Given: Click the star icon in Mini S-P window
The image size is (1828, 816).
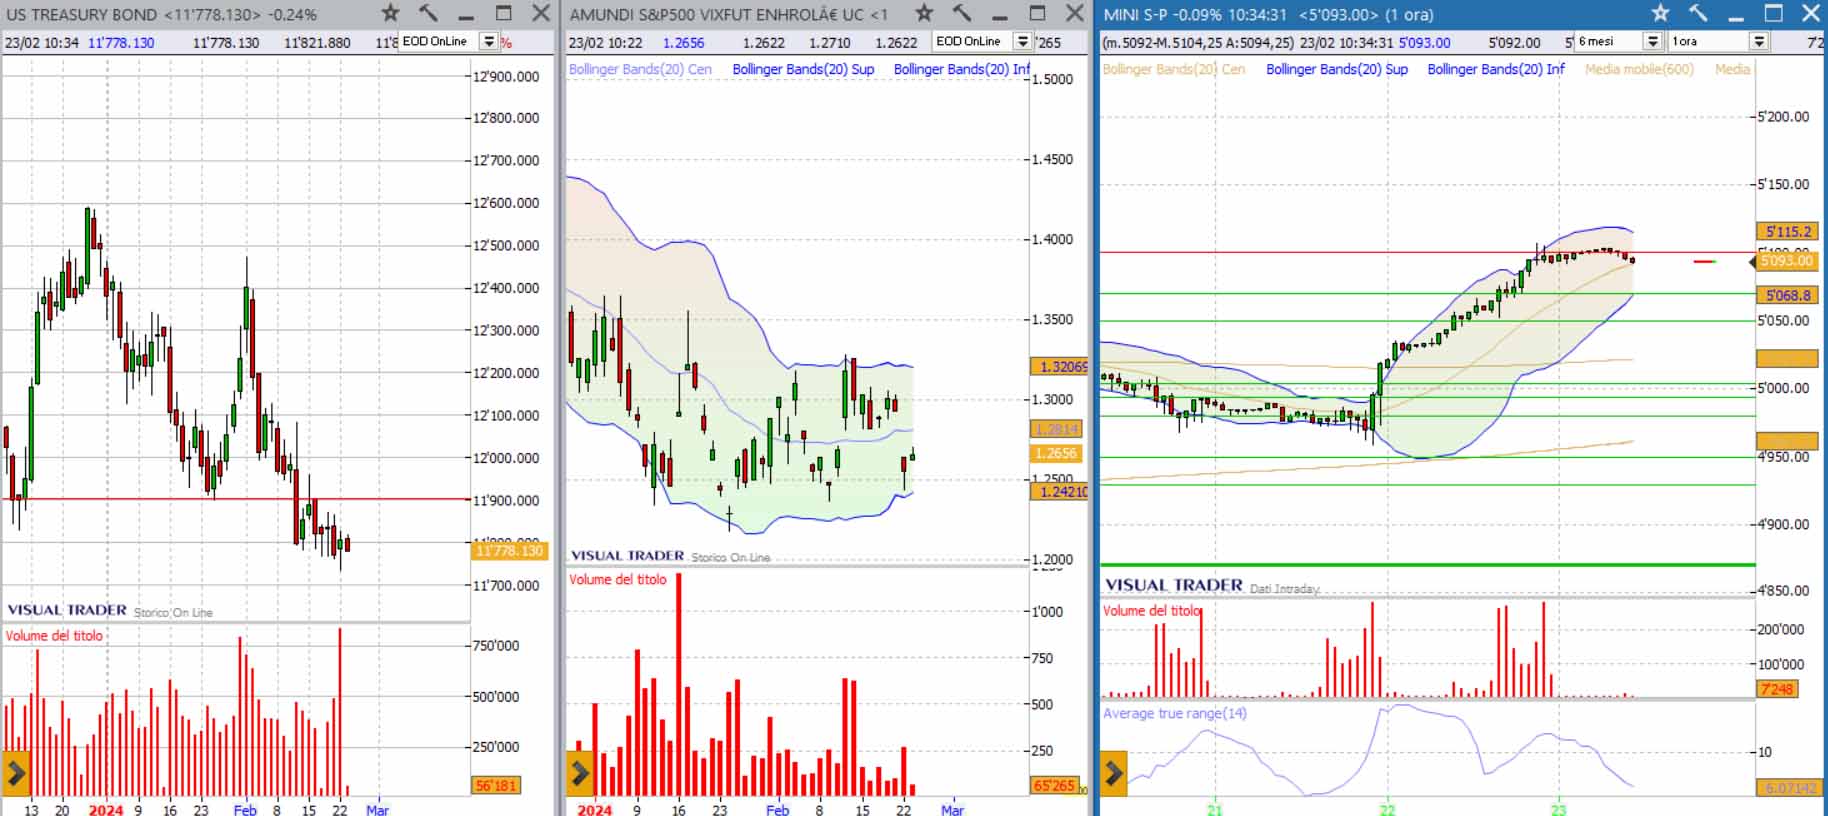Looking at the screenshot, I should (x=1661, y=13).
